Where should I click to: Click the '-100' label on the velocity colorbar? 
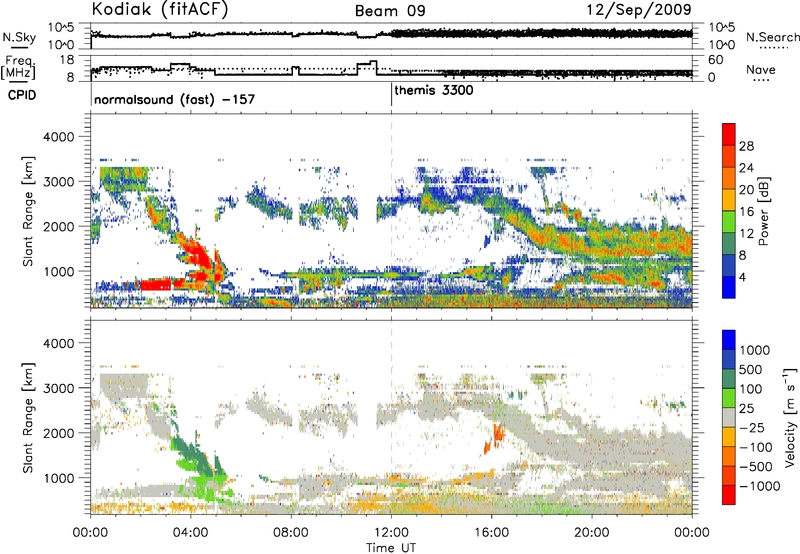(756, 447)
